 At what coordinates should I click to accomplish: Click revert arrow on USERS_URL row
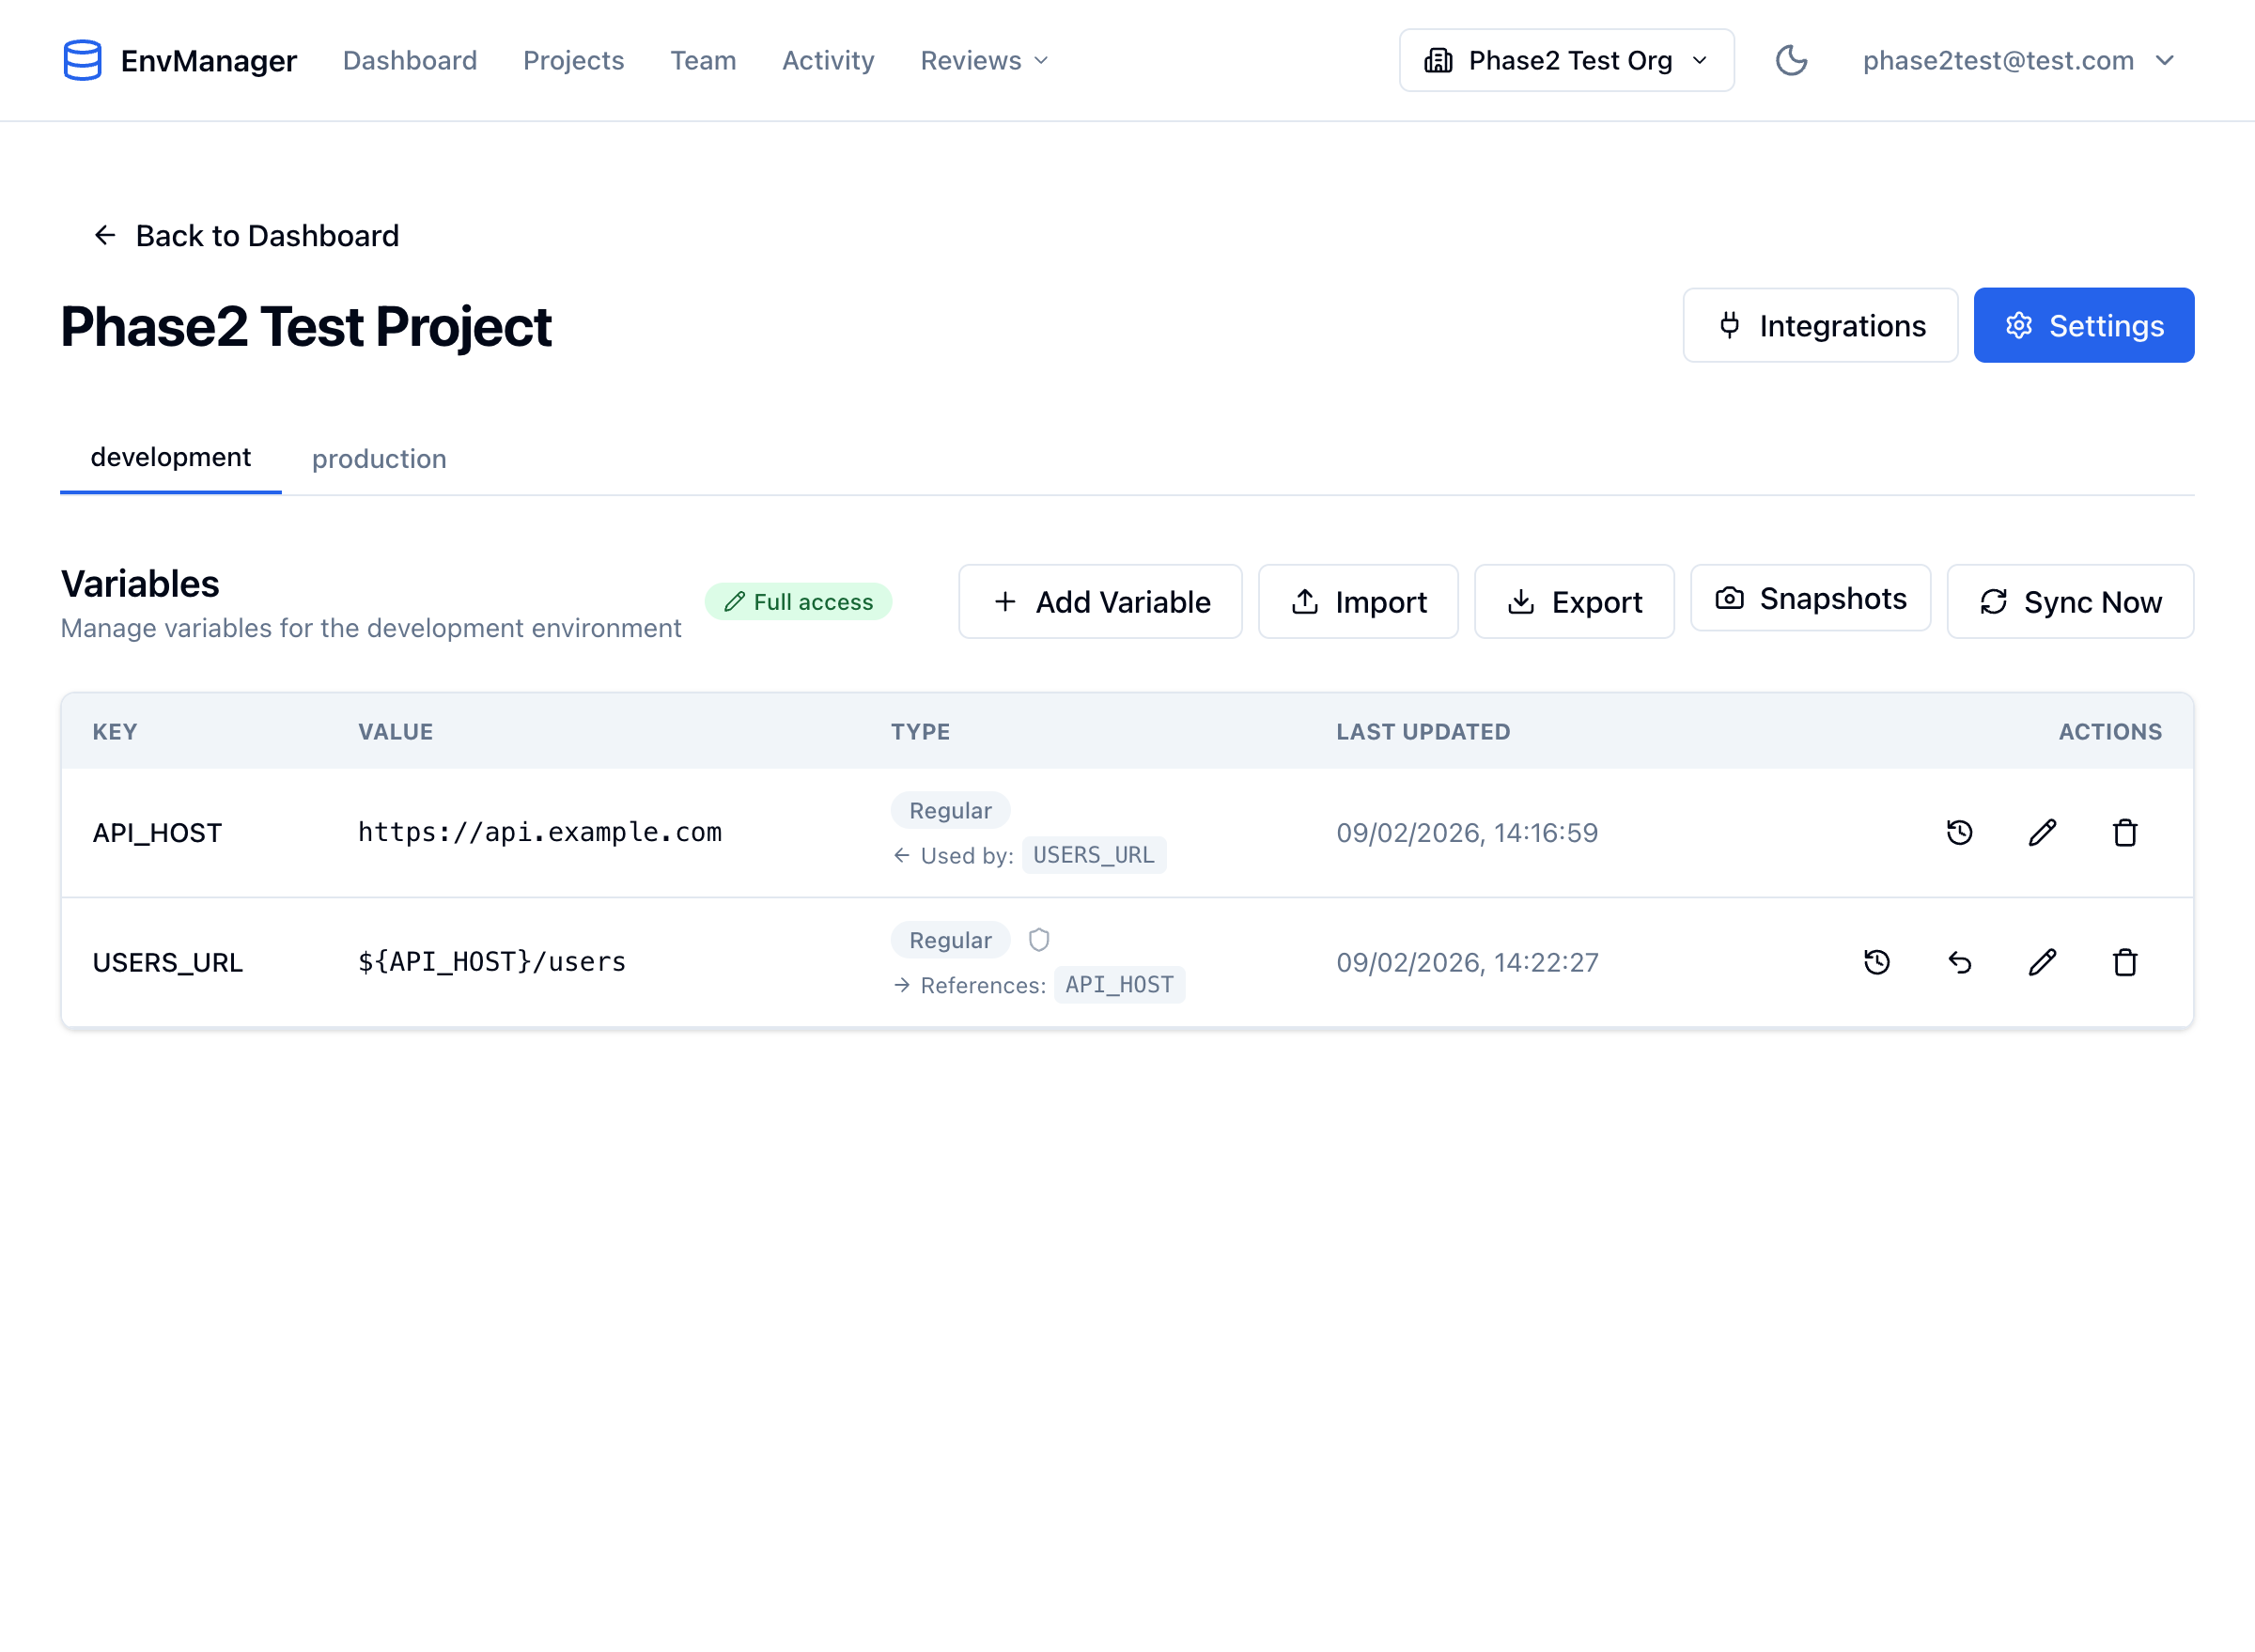pyautogui.click(x=1959, y=962)
